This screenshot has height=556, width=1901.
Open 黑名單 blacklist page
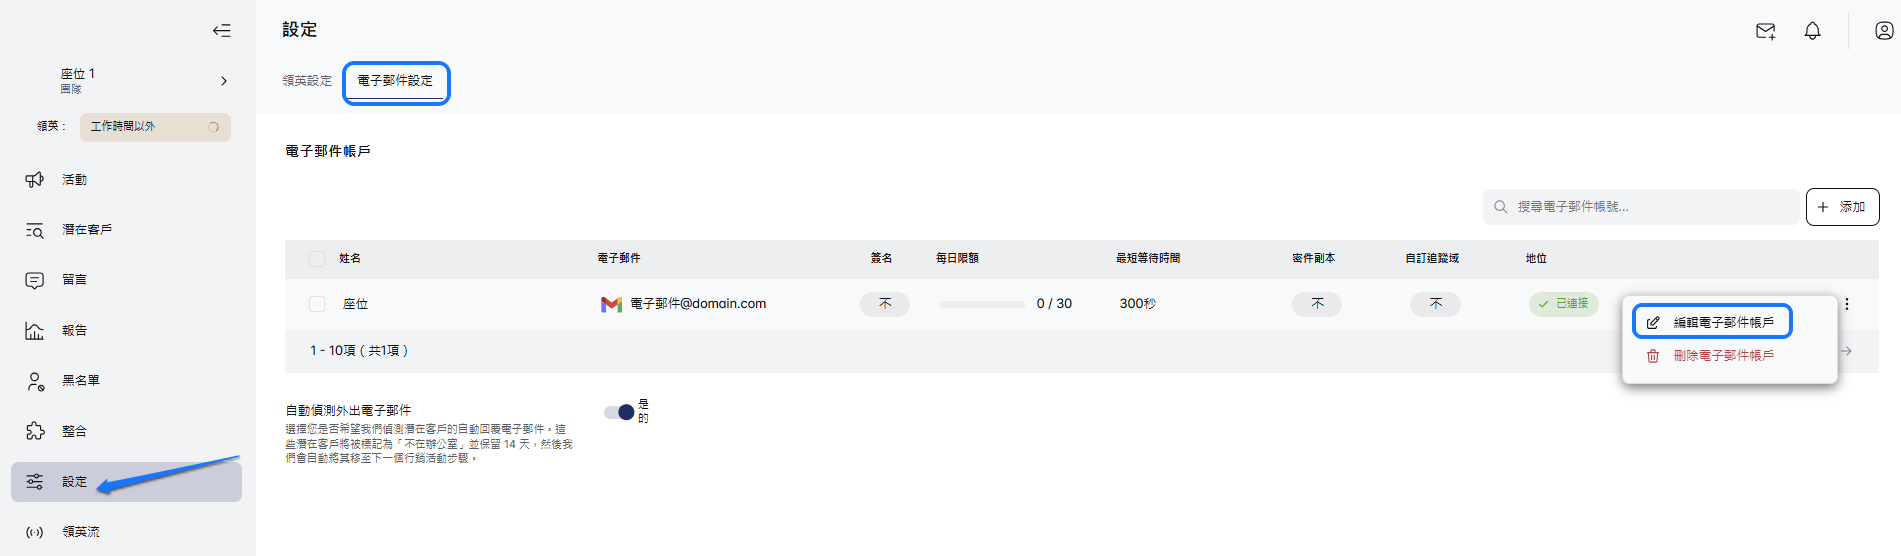tap(80, 381)
